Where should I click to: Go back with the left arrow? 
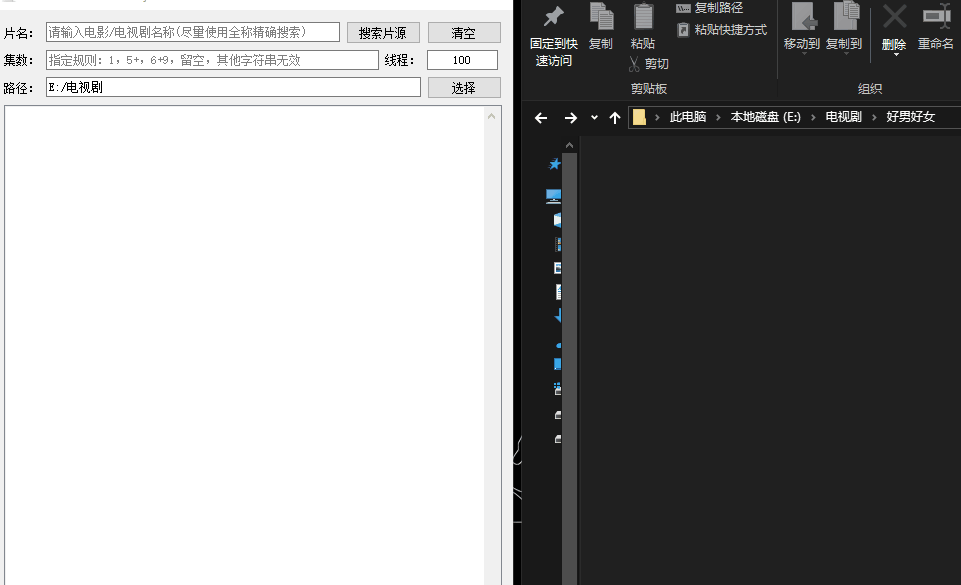541,118
